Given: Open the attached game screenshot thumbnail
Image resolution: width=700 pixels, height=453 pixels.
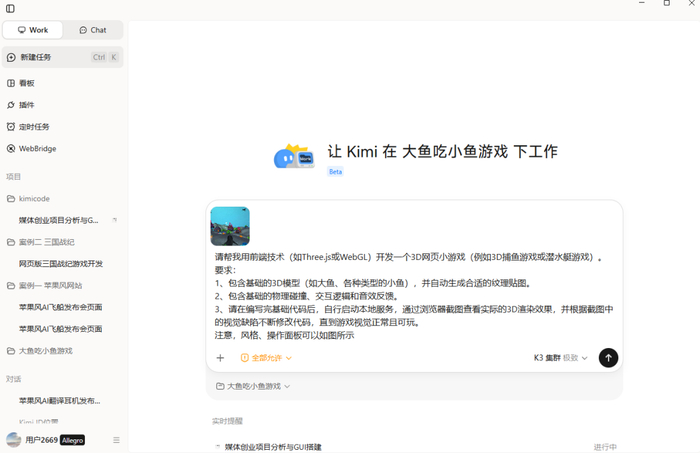Looking at the screenshot, I should click(x=230, y=226).
